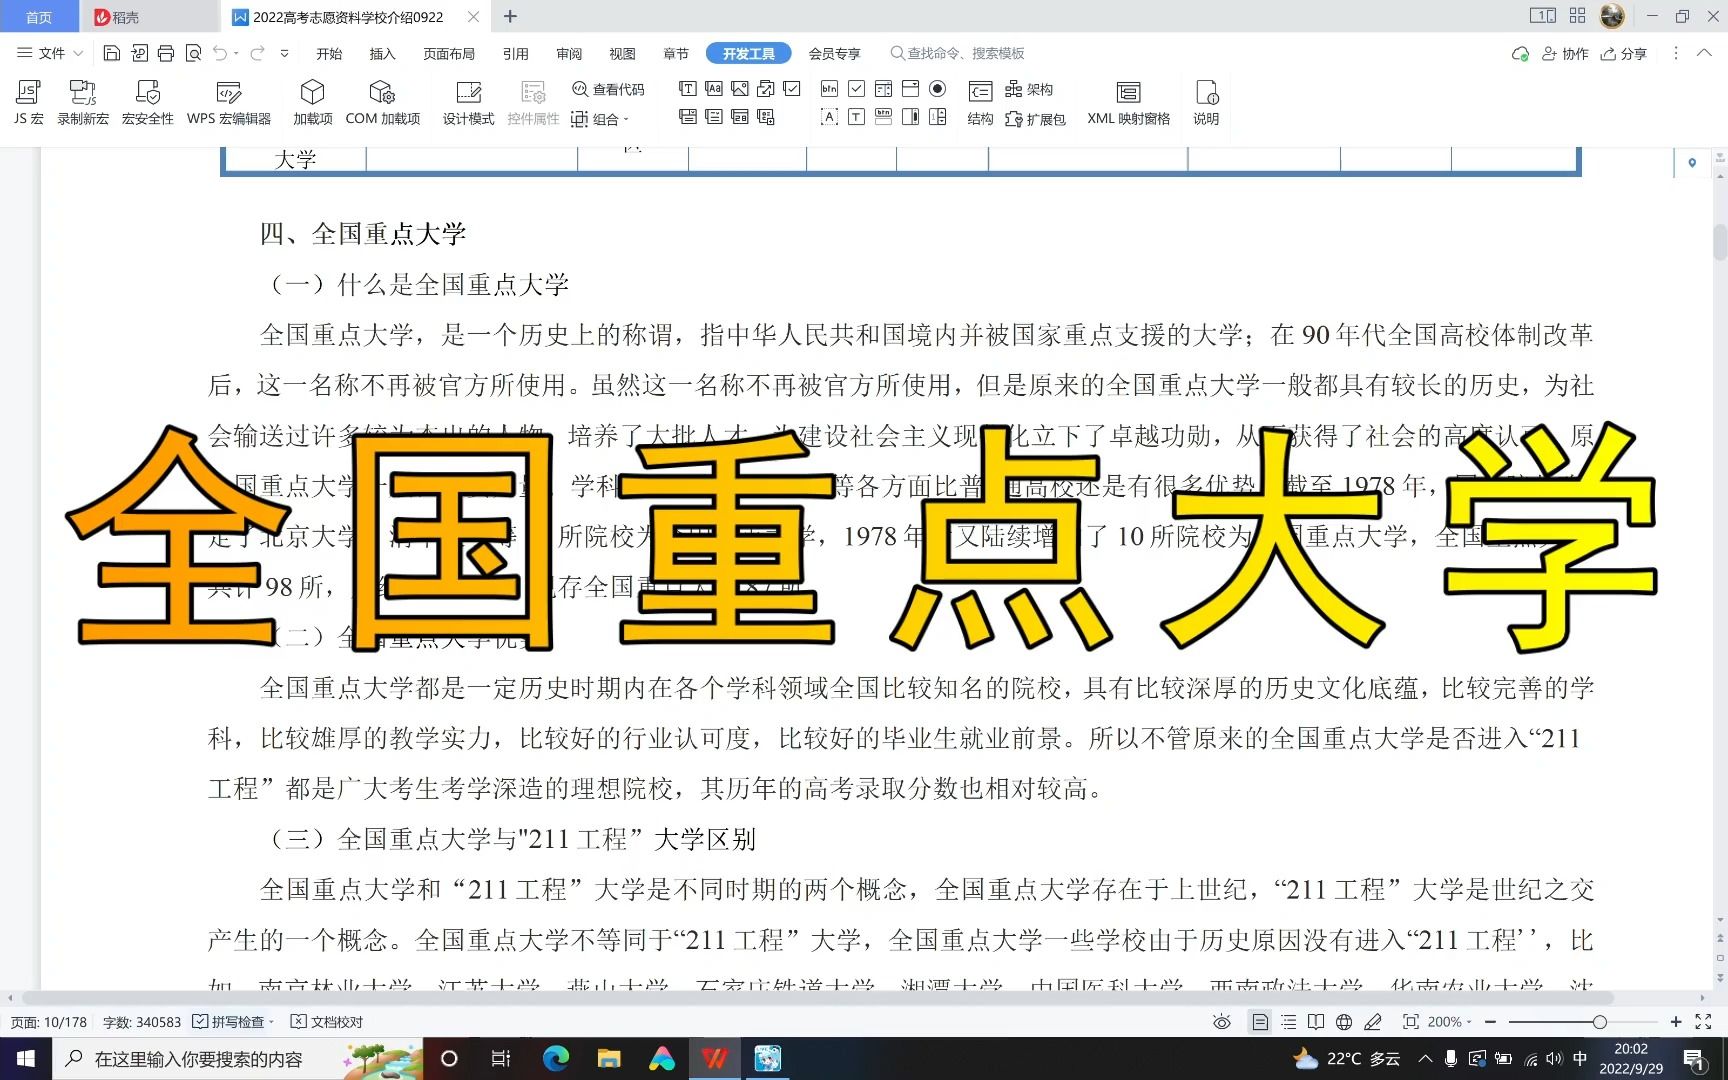This screenshot has height=1080, width=1728.
Task: Click the 分享 share button
Action: click(1624, 53)
